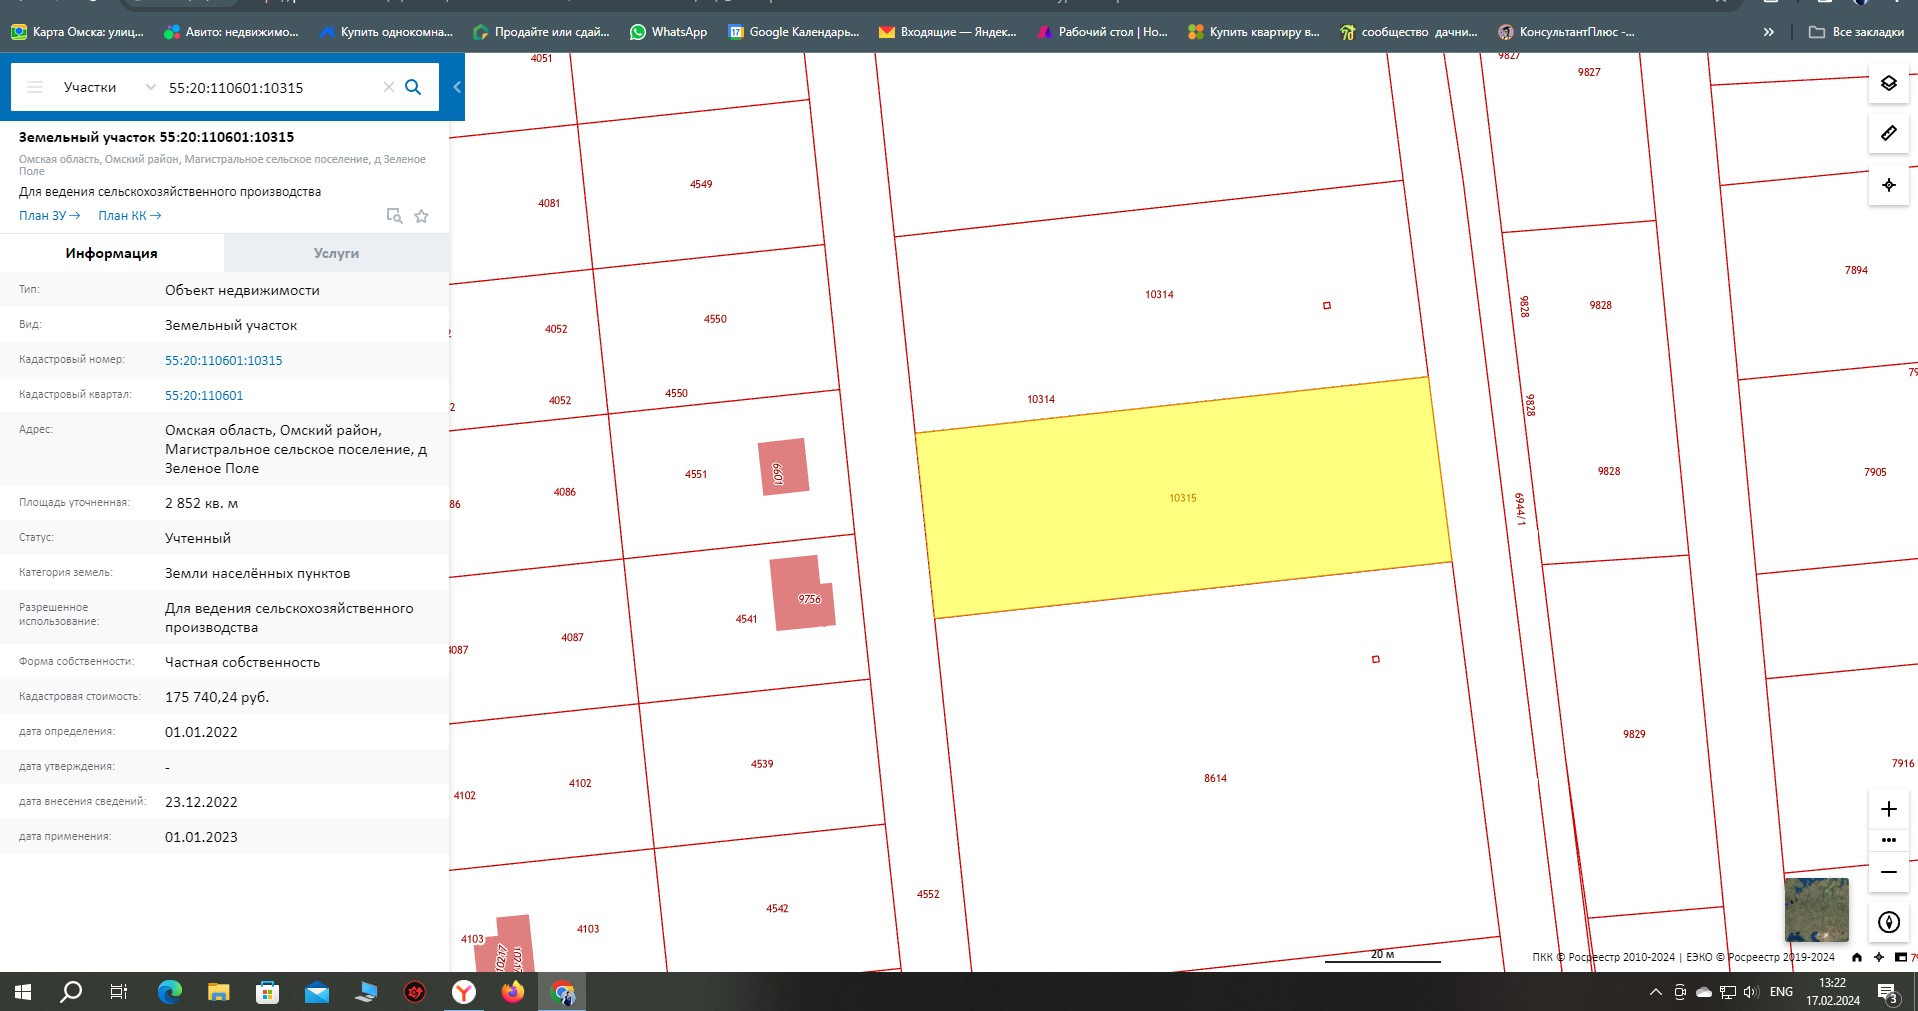Select the ruler measurement tool
Viewport: 1918px width, 1011px height.
1888,133
